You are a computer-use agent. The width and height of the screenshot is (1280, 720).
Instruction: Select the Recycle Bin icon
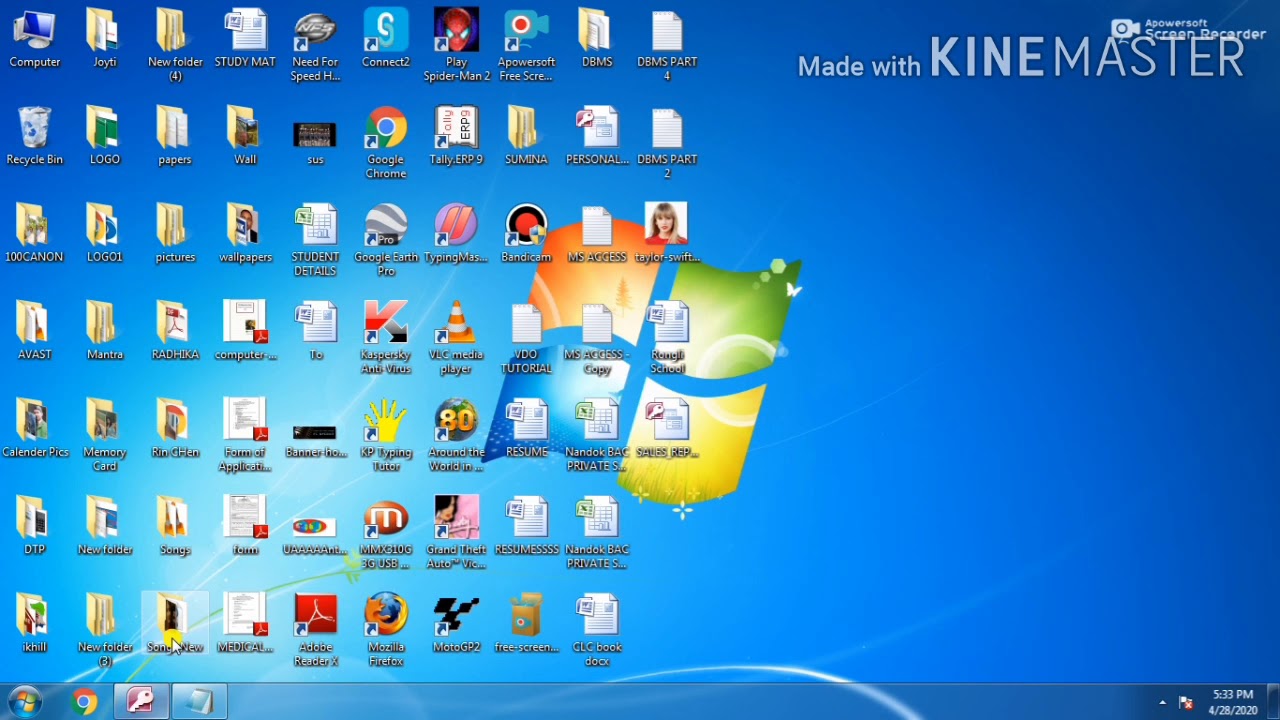coord(35,137)
